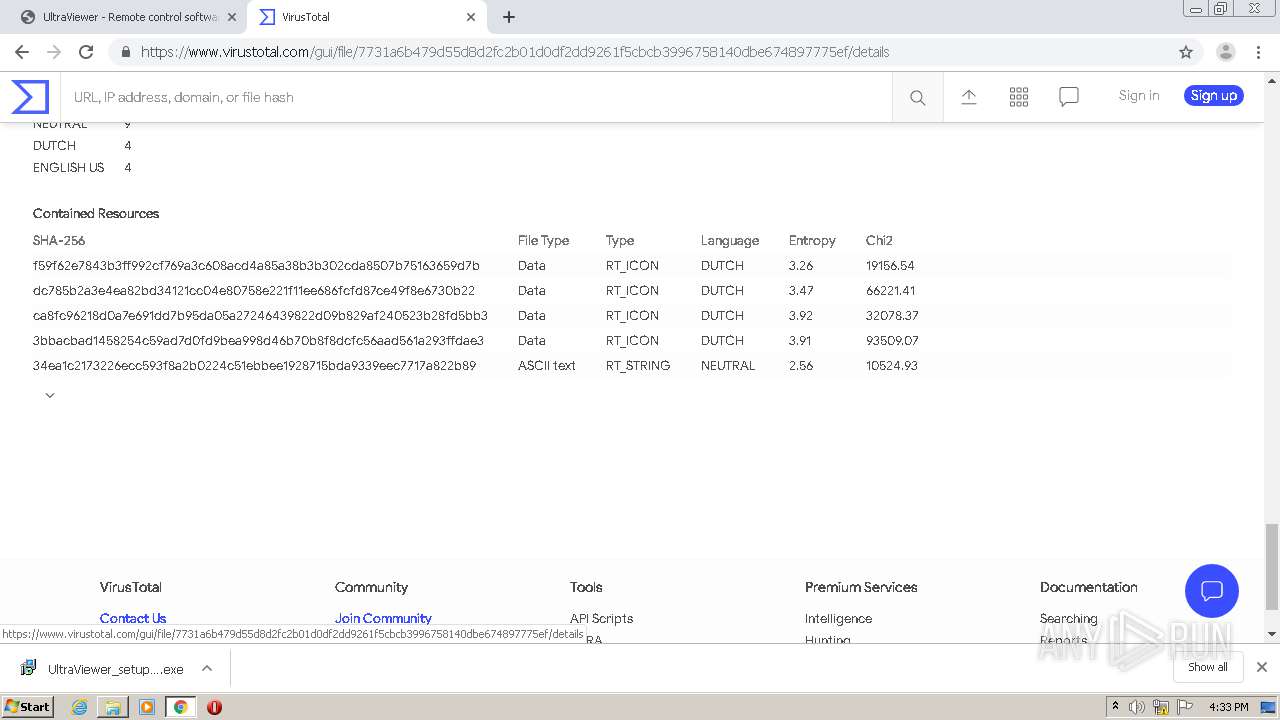
Task: Open the comments speech bubble icon
Action: click(x=1069, y=96)
